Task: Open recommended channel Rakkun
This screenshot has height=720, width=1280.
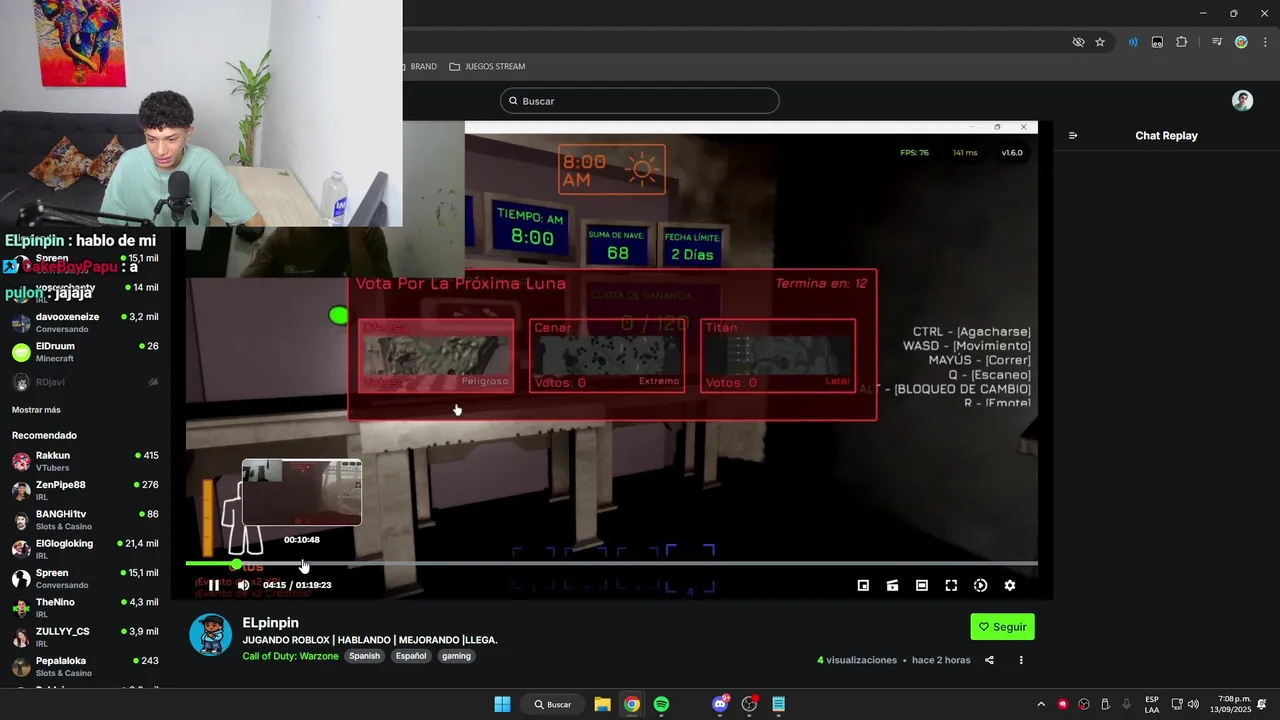Action: (85, 461)
